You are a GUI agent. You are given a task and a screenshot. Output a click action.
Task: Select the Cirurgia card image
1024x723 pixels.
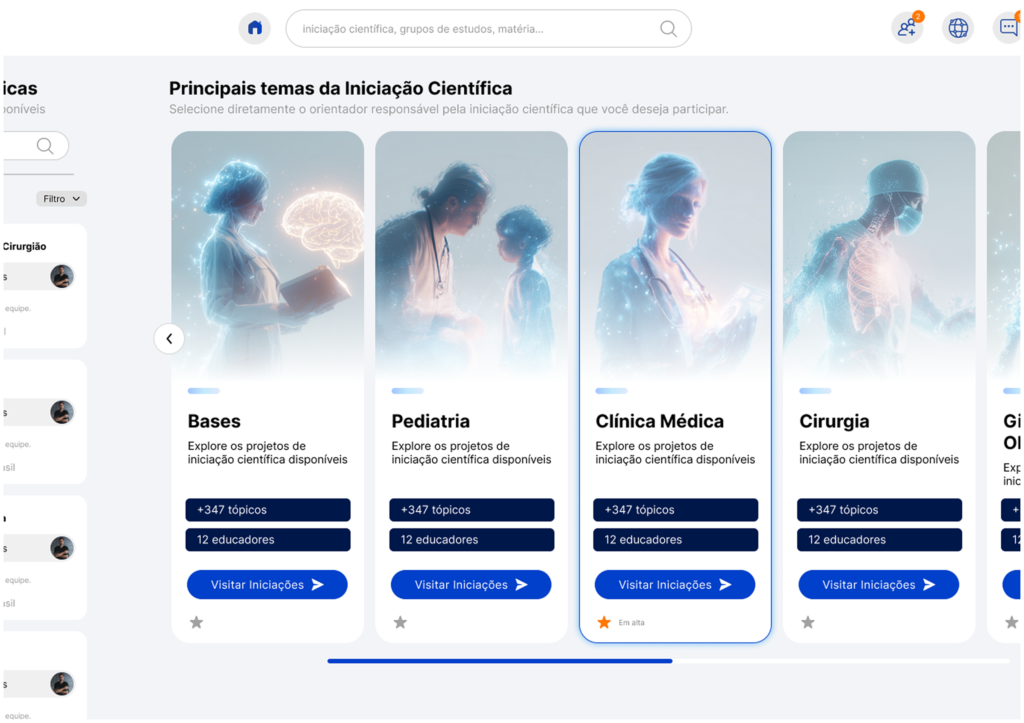pos(879,255)
